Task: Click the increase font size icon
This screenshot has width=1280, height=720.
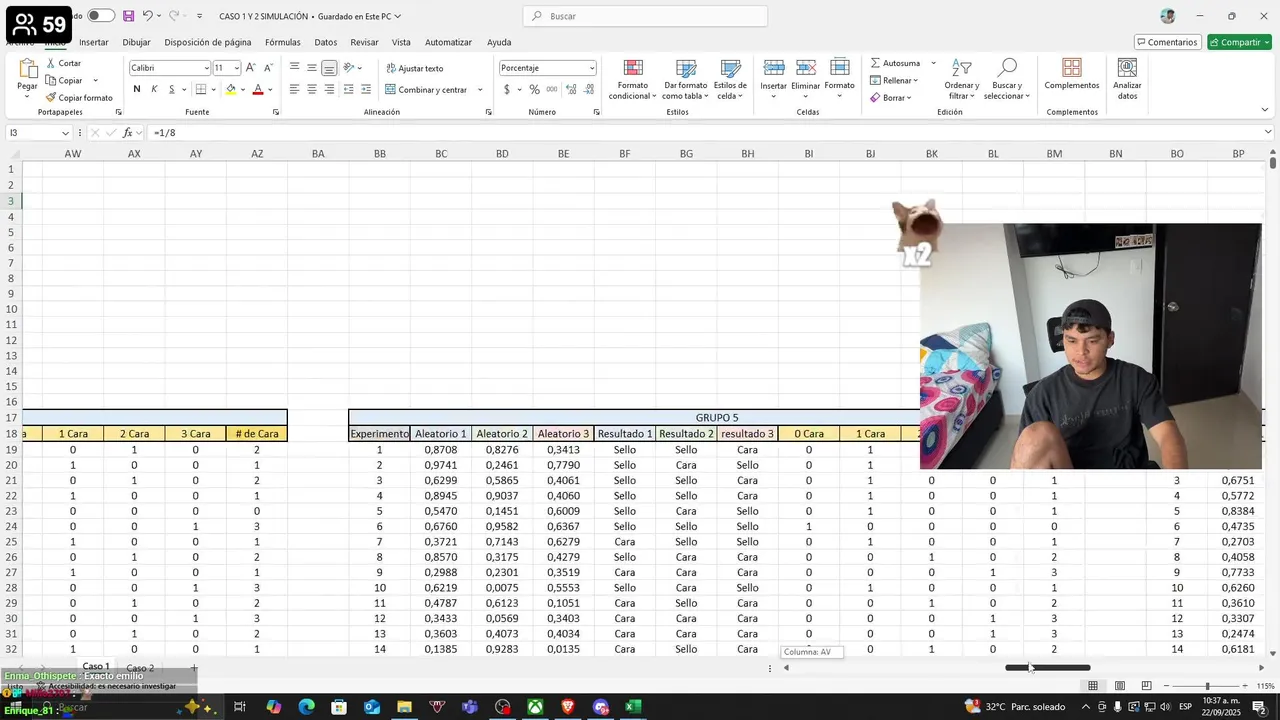Action: (251, 68)
